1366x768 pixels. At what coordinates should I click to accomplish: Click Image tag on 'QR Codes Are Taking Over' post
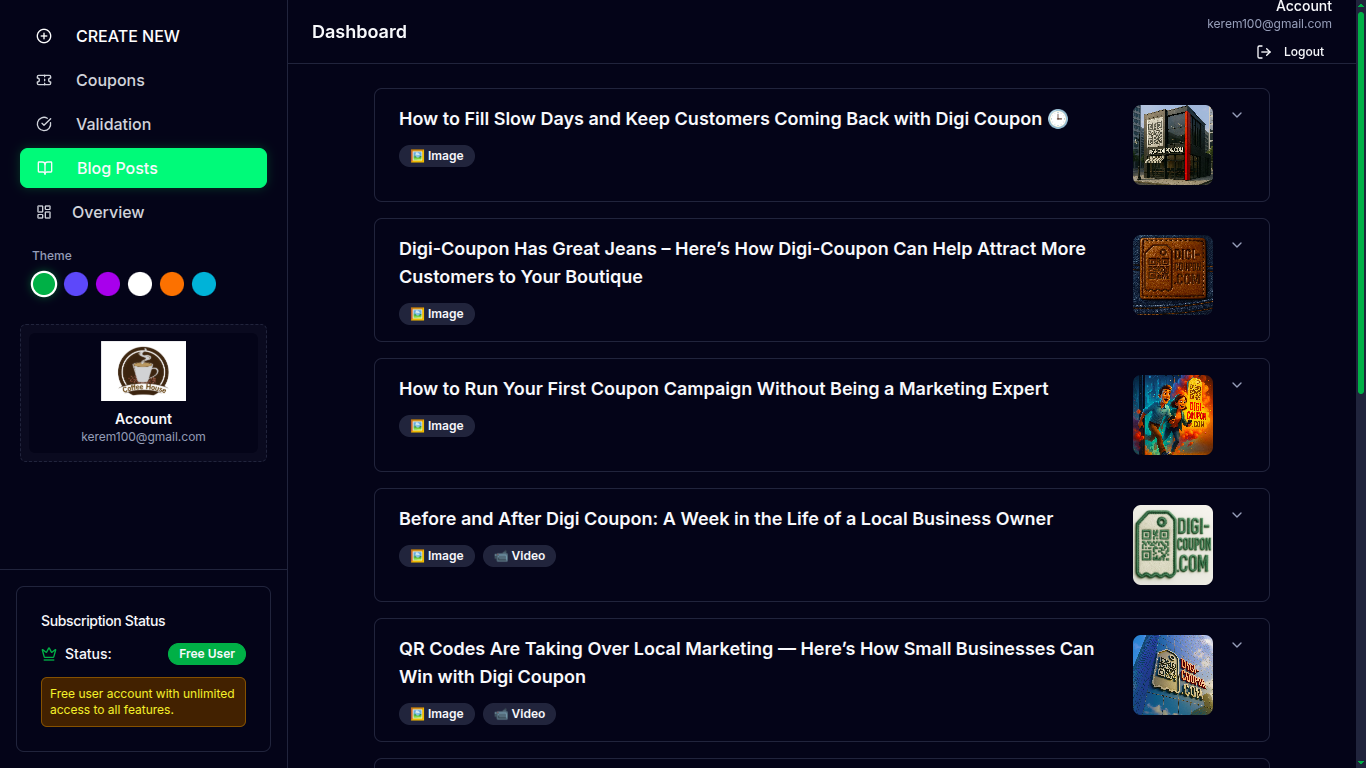pos(437,714)
